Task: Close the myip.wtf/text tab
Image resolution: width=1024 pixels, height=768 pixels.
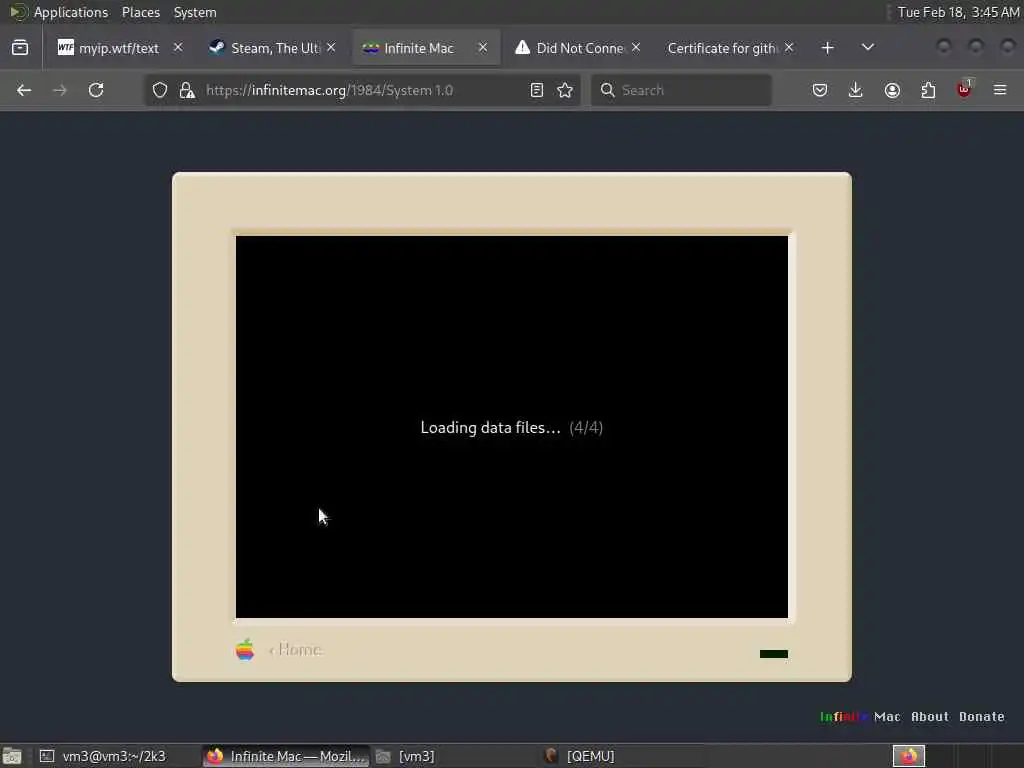Action: click(178, 48)
